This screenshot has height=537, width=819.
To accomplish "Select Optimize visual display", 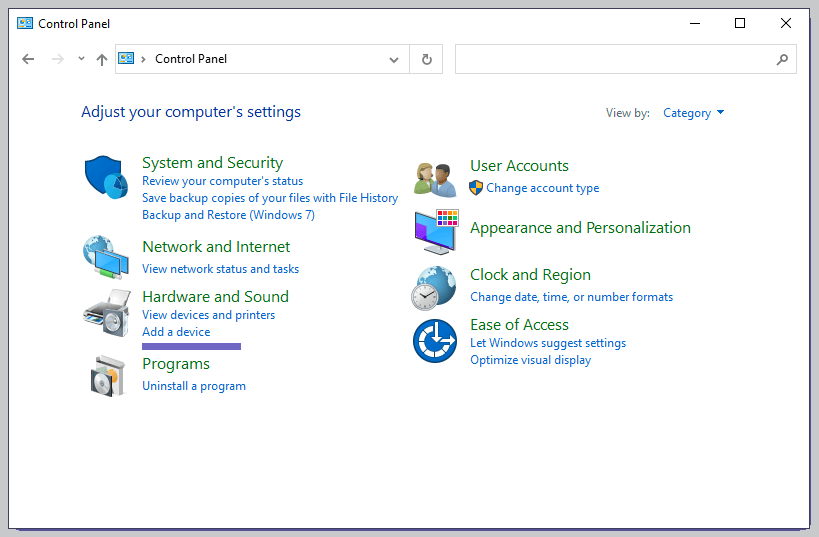I will point(531,360).
